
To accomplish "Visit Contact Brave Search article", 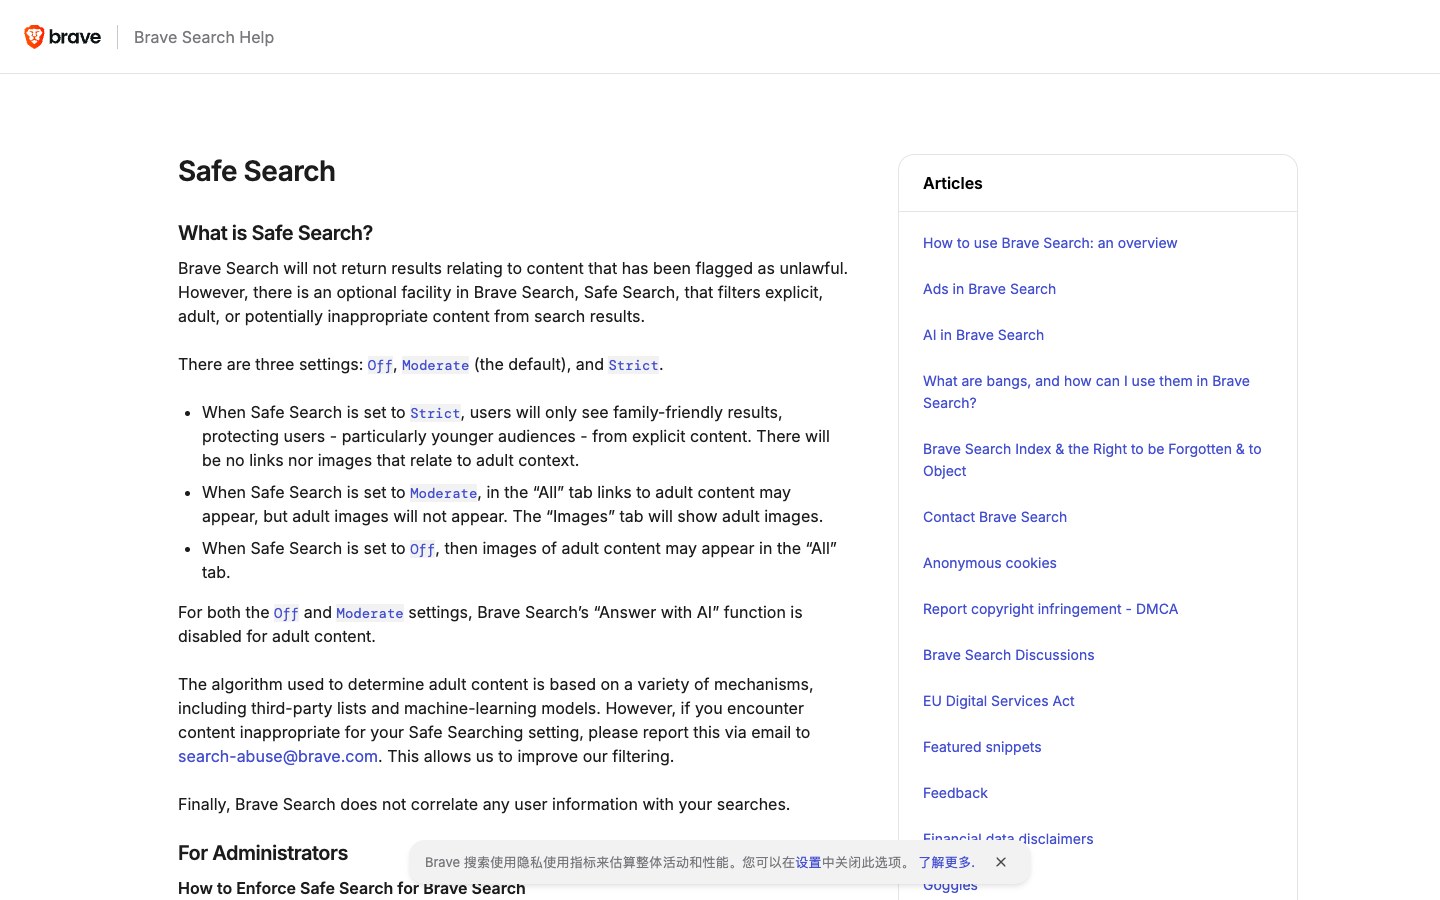I will click(995, 517).
